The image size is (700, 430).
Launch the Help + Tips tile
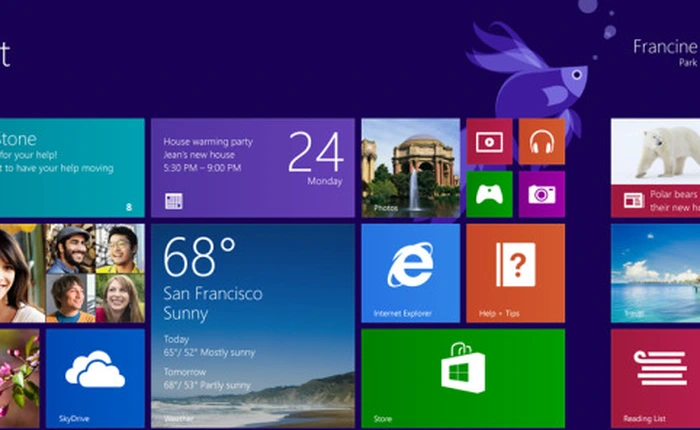[x=515, y=272]
